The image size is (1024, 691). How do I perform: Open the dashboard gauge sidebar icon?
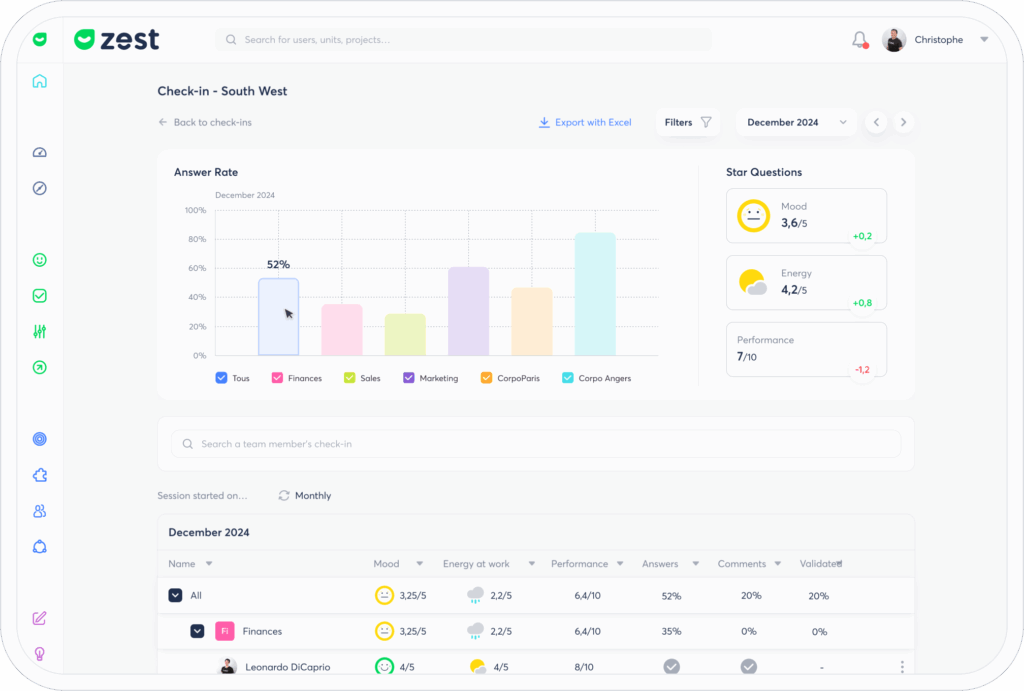pos(40,152)
